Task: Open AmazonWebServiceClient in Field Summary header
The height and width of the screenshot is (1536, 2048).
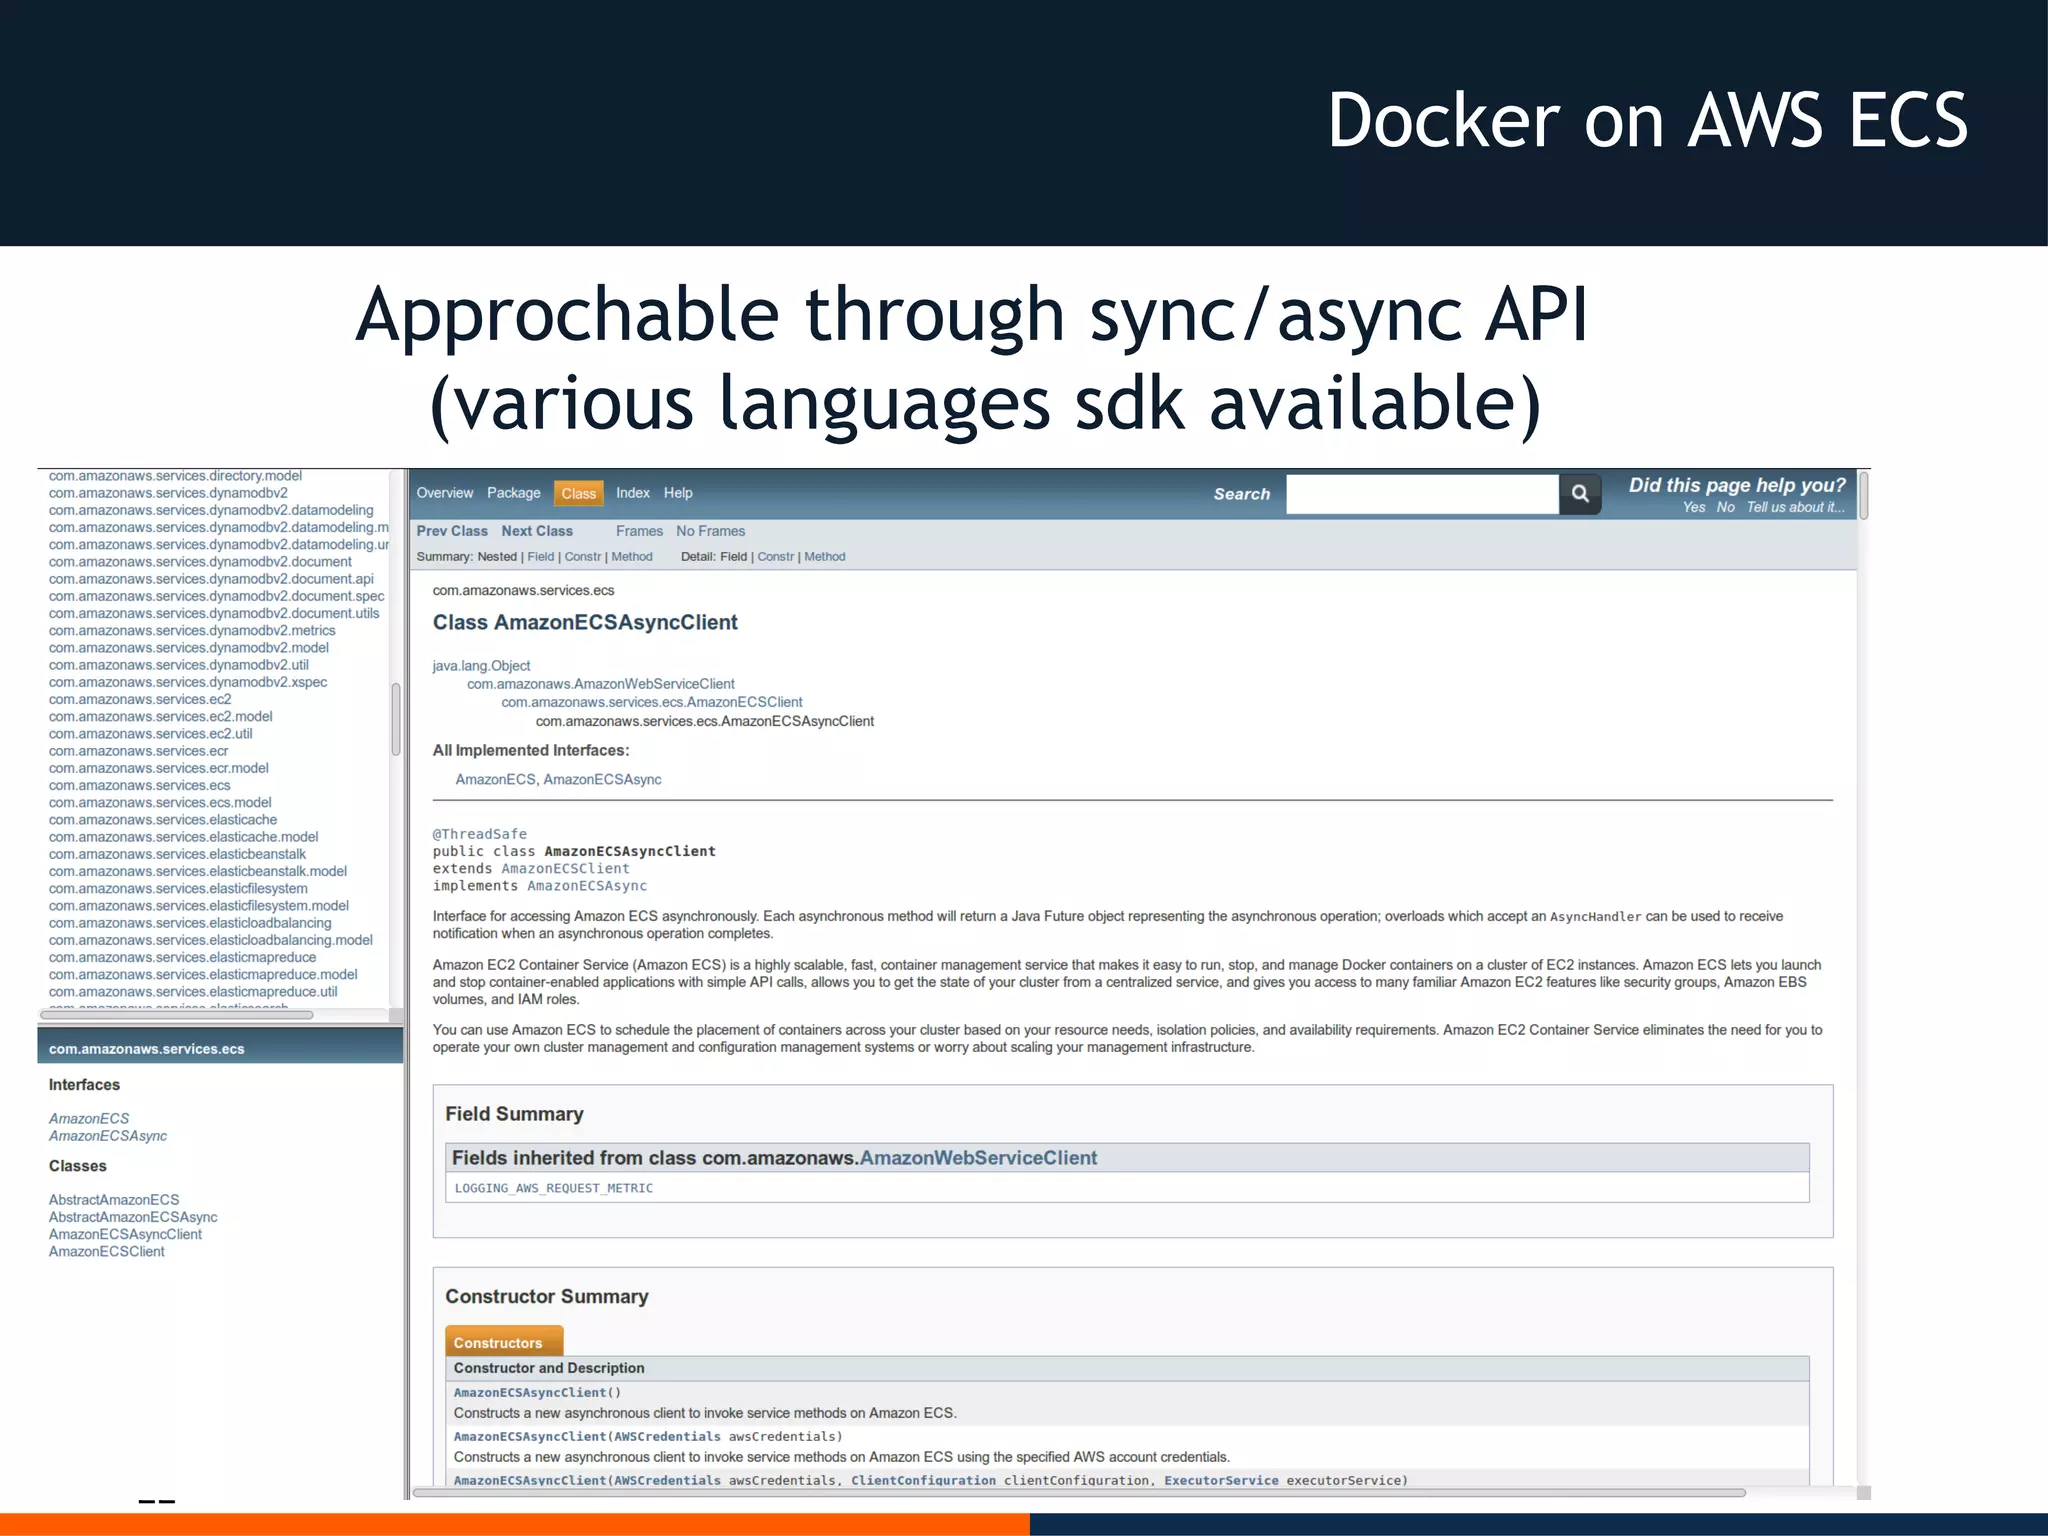Action: tap(978, 1158)
